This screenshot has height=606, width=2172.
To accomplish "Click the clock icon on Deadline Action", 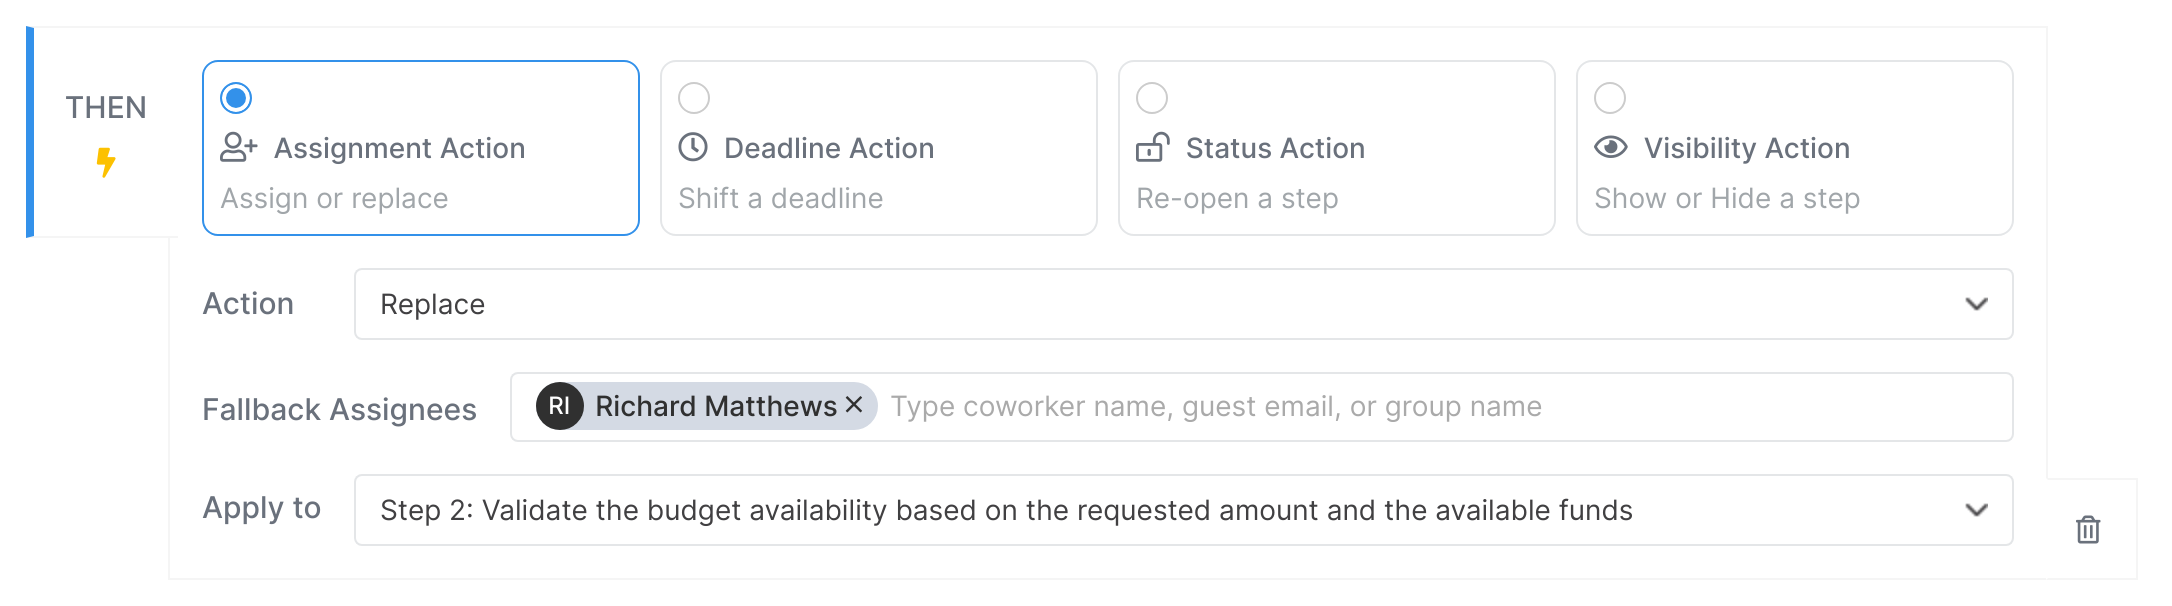I will tap(694, 147).
